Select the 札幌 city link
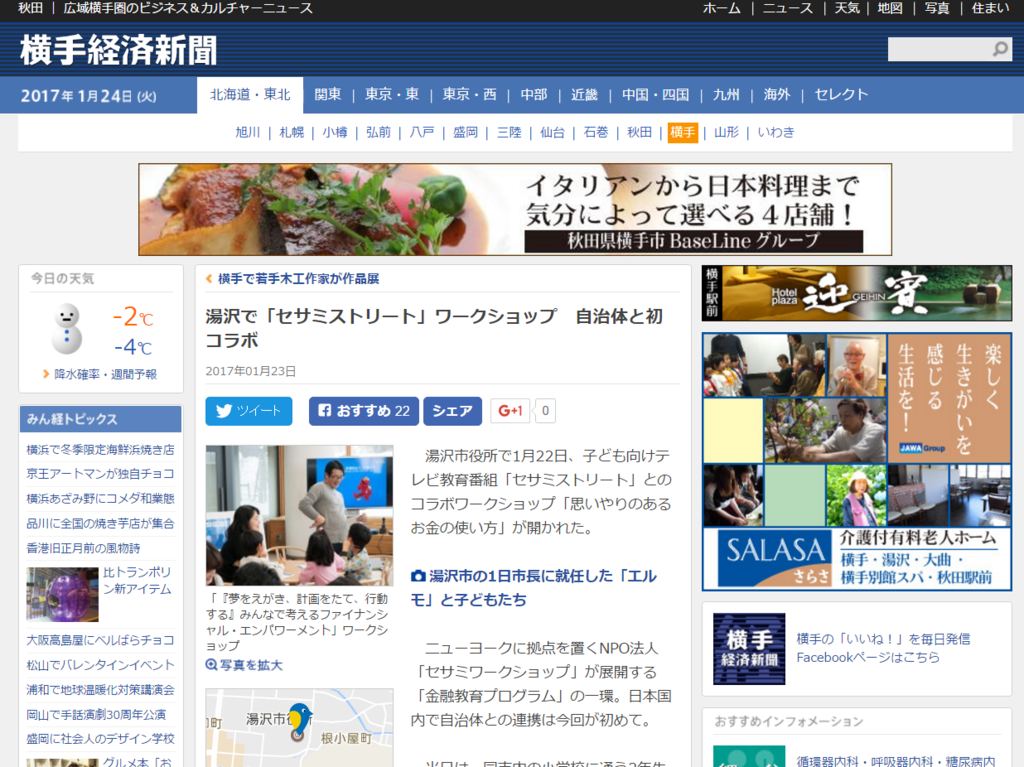This screenshot has height=767, width=1024. point(291,133)
